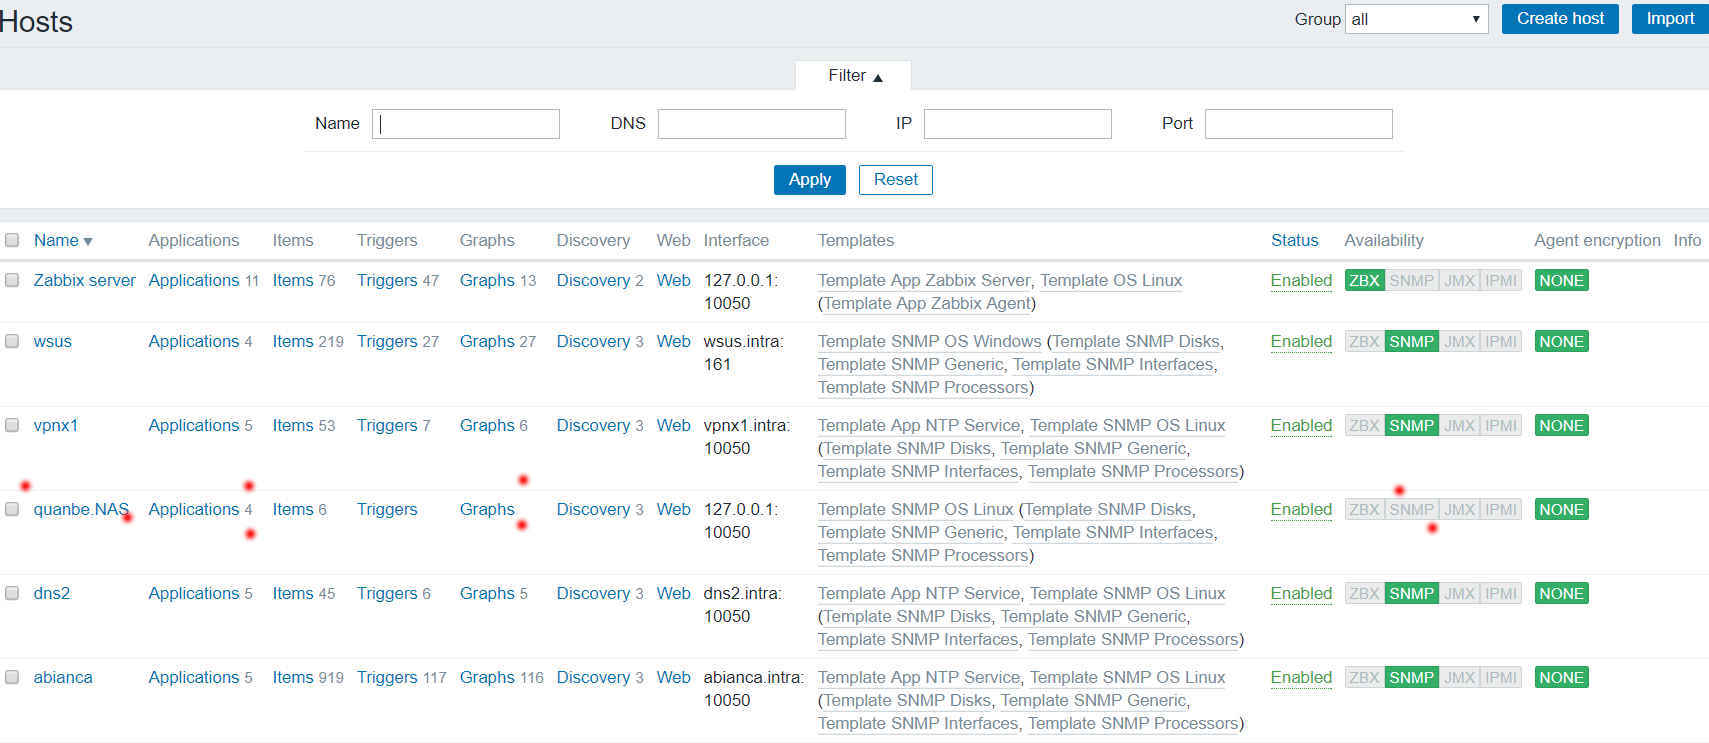1709x743 pixels.
Task: Open Template OS Linux in Zabbix server row
Action: pos(1111,280)
